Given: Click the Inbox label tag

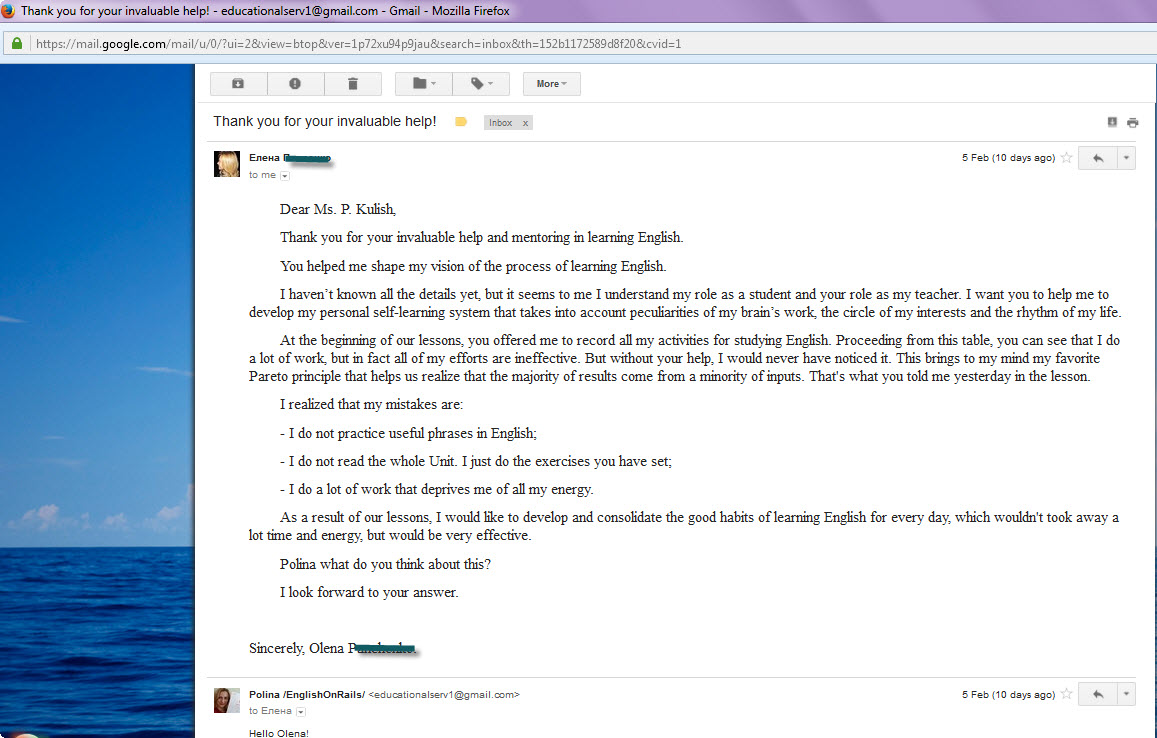Looking at the screenshot, I should tap(500, 123).
